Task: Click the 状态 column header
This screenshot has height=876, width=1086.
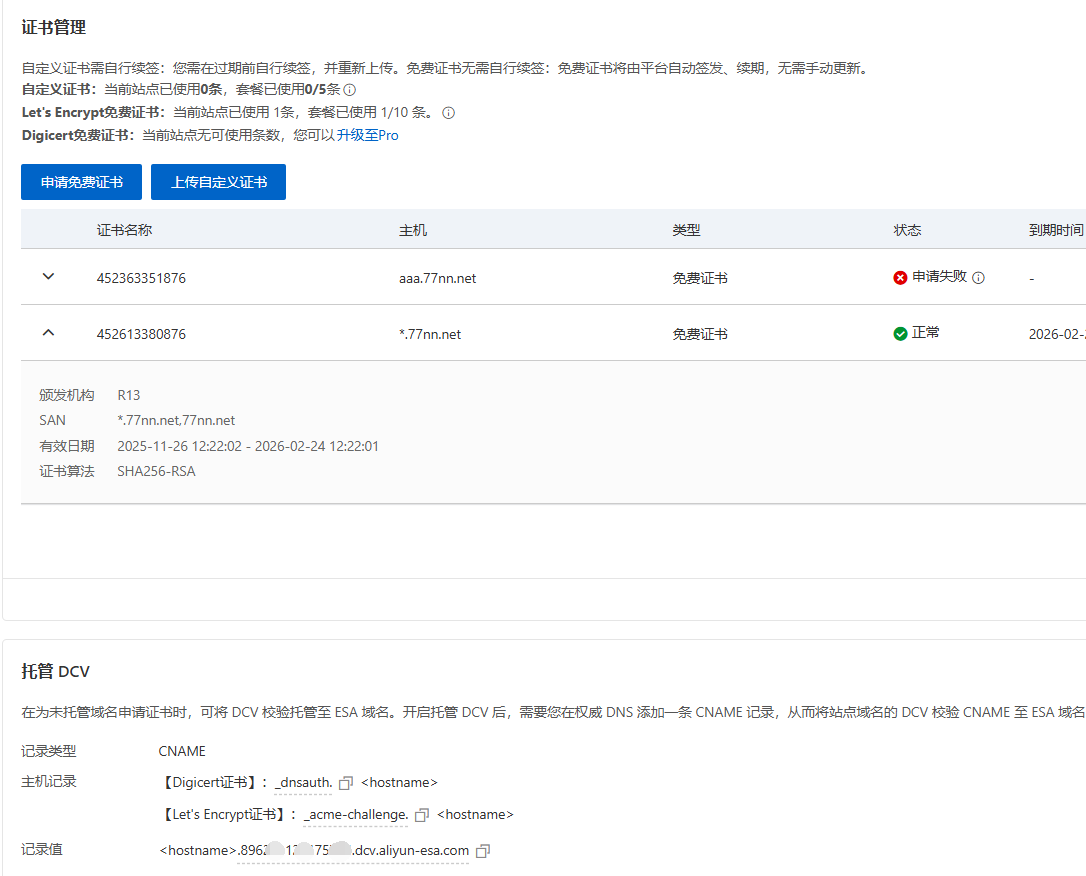Action: point(908,229)
